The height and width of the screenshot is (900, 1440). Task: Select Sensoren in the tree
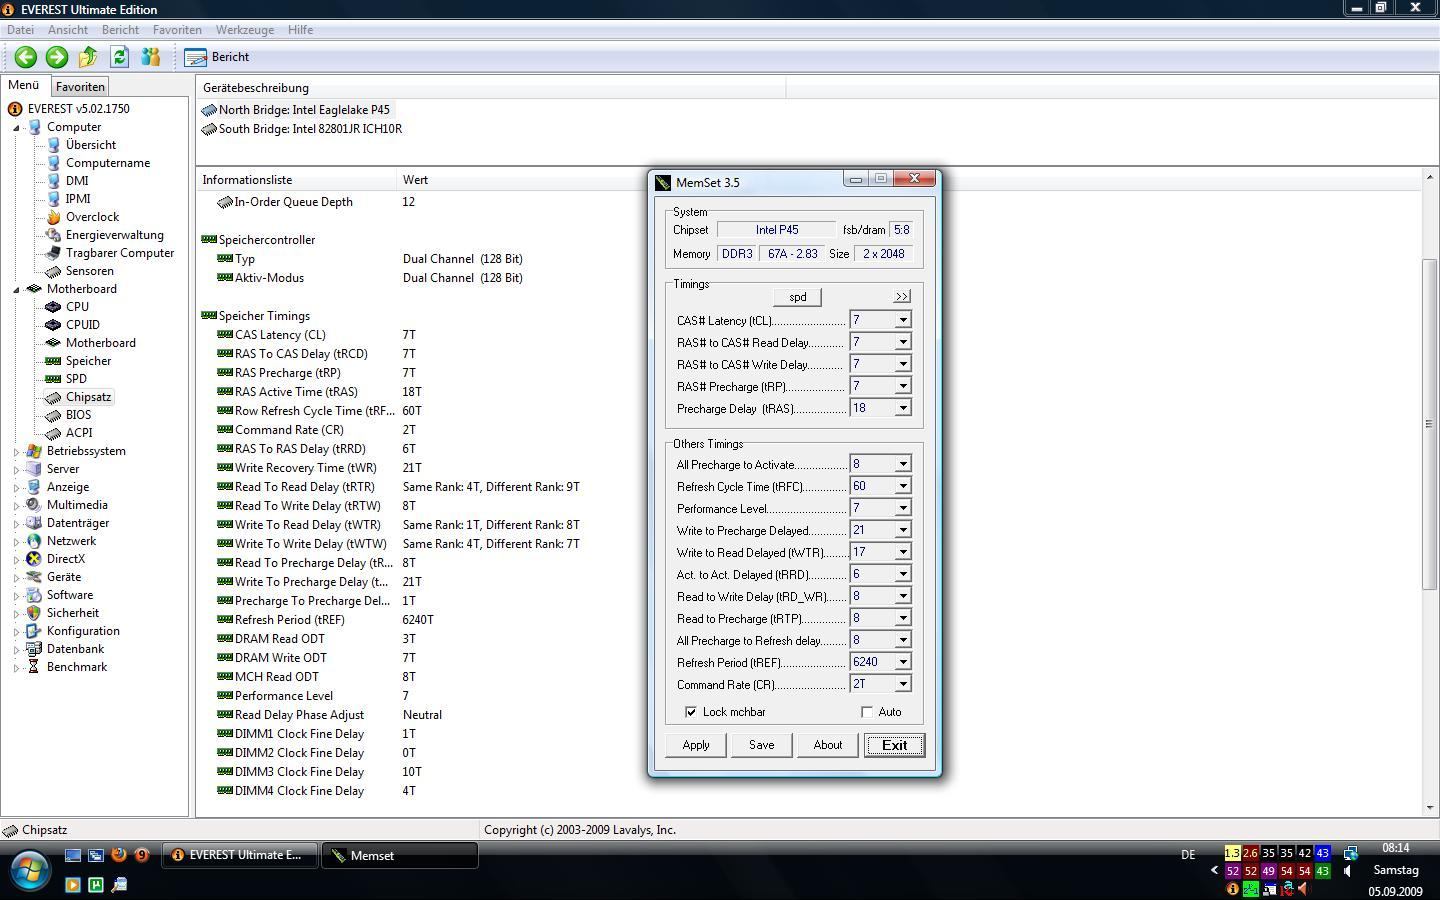pos(90,271)
